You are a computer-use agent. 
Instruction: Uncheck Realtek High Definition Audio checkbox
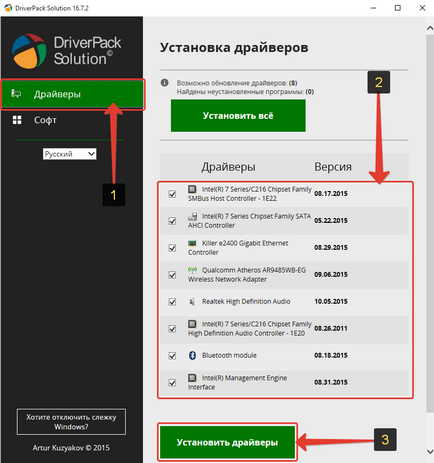(172, 302)
